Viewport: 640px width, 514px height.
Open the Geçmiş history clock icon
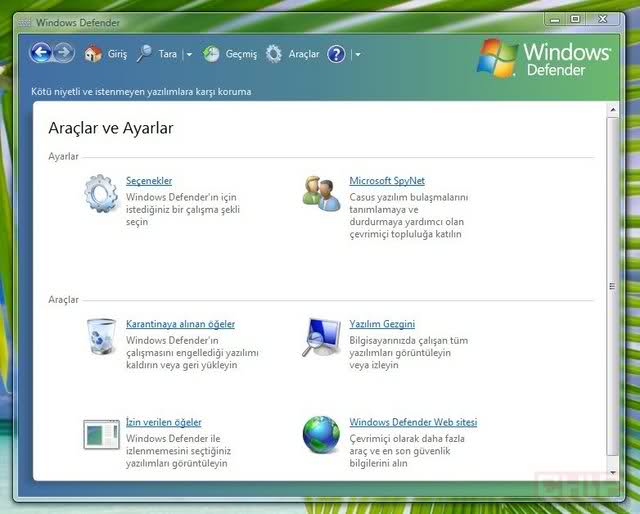point(211,54)
